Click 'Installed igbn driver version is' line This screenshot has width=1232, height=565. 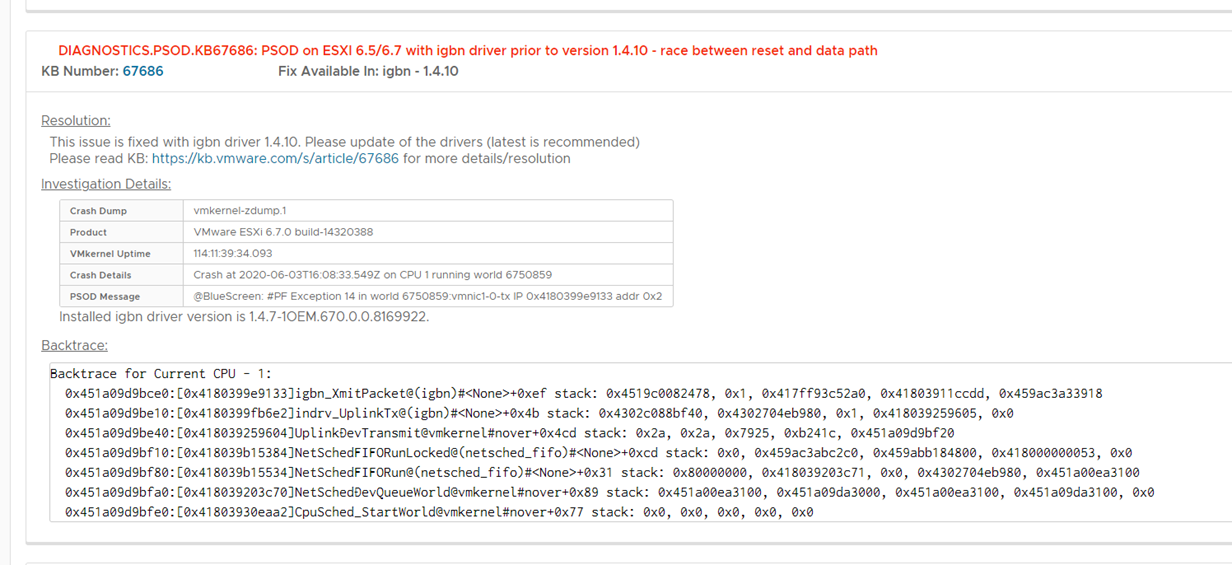244,317
